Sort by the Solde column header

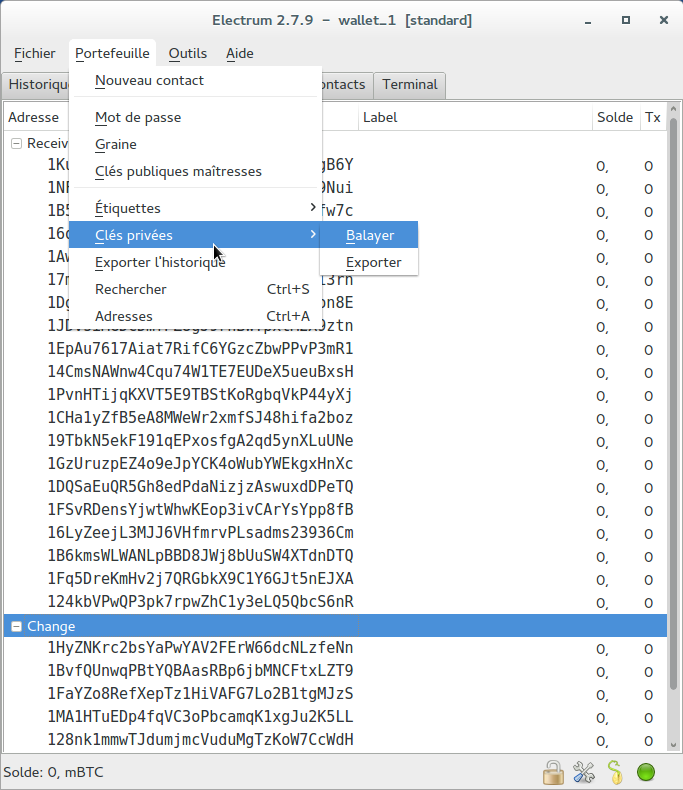point(616,117)
